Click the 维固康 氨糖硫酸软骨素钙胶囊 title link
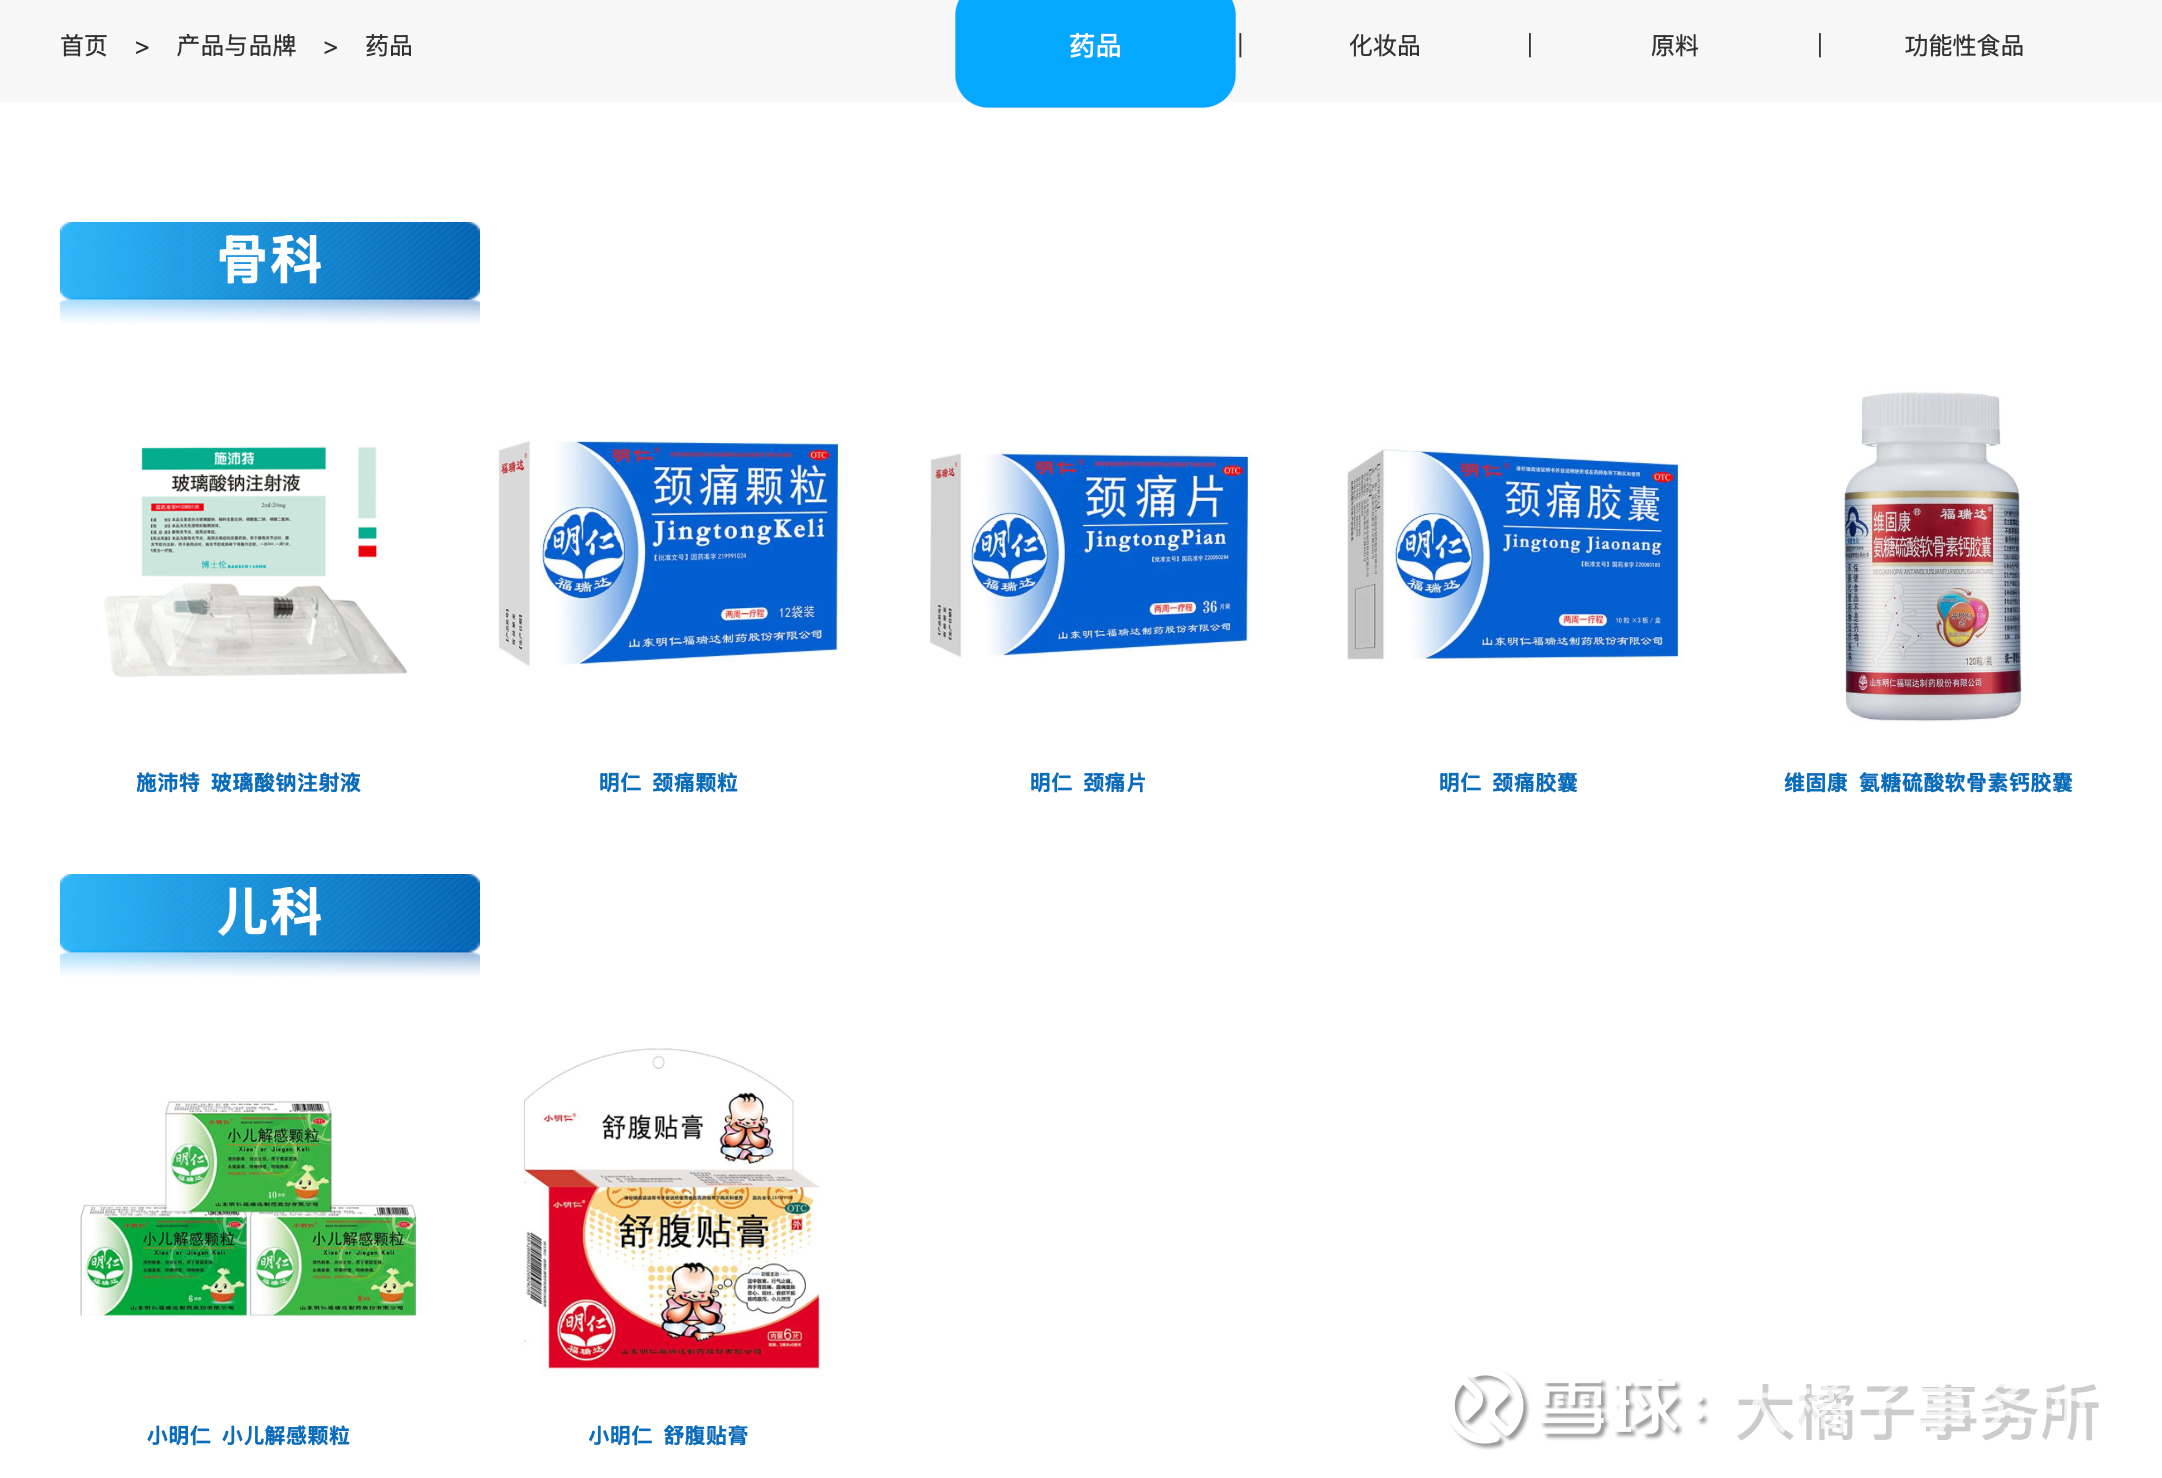Screen dimensions: 2162x1478 (1928, 783)
